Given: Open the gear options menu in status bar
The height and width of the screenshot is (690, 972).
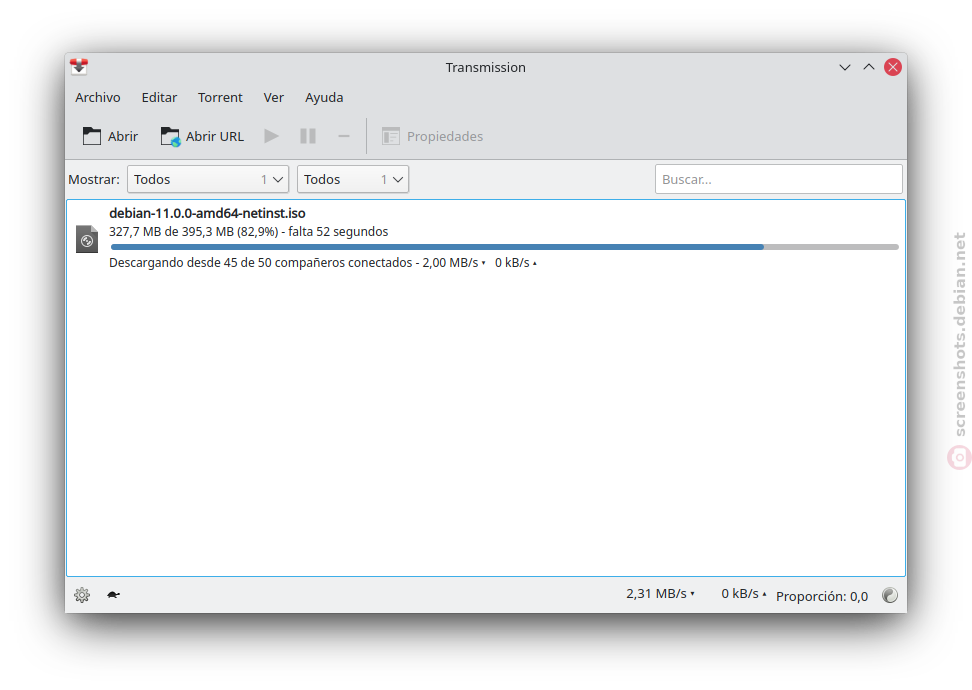Looking at the screenshot, I should [82, 595].
